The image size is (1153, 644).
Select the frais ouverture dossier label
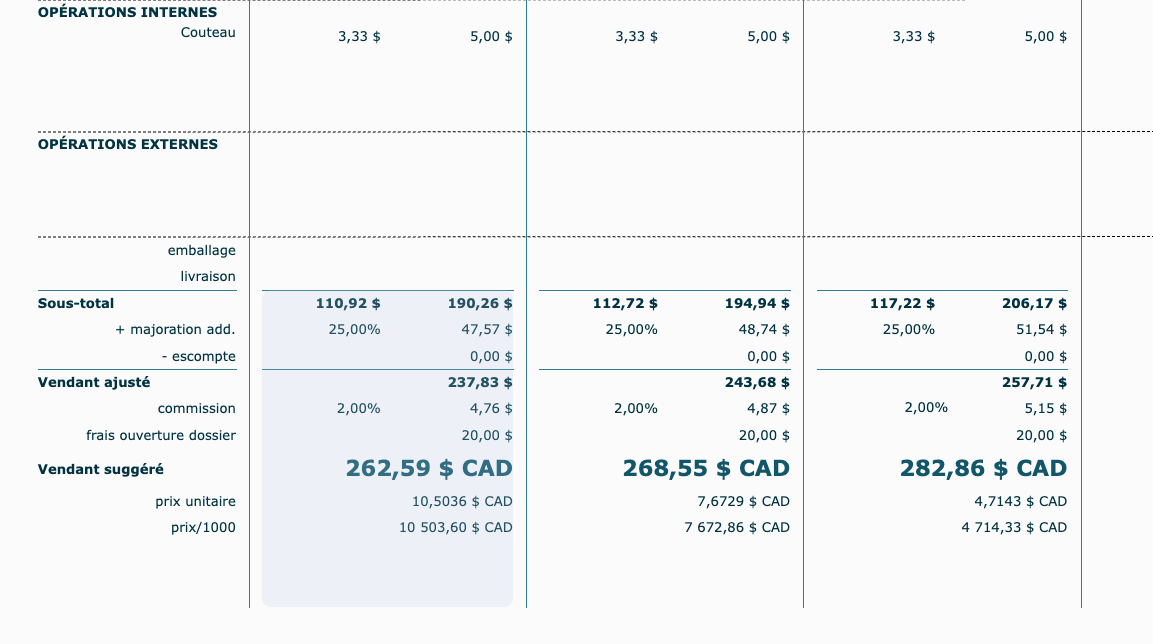coord(161,435)
